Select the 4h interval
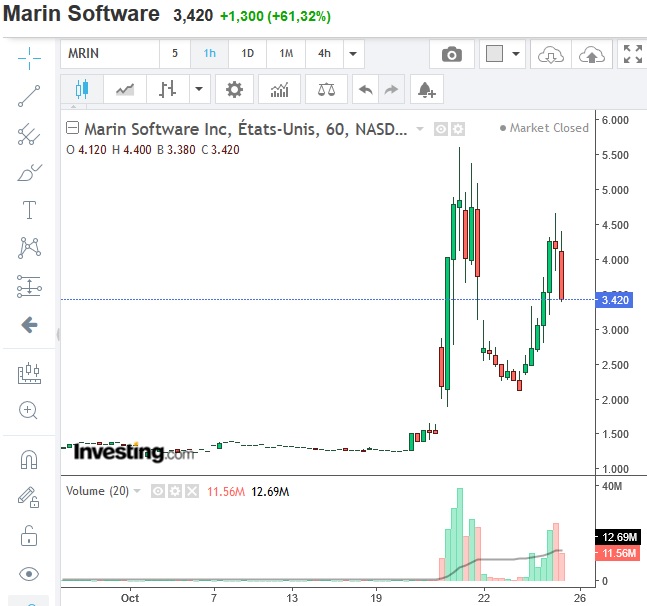Viewport: 647px width, 606px height. (324, 54)
